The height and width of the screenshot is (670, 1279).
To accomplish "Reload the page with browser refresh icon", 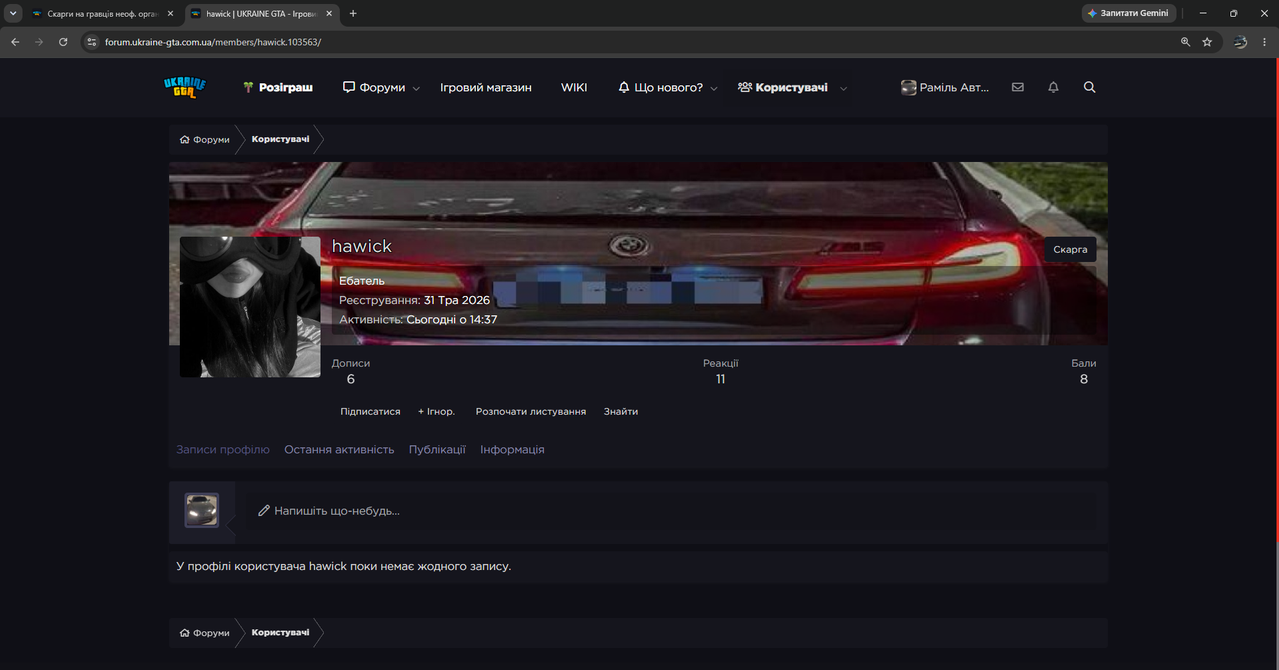I will [63, 42].
